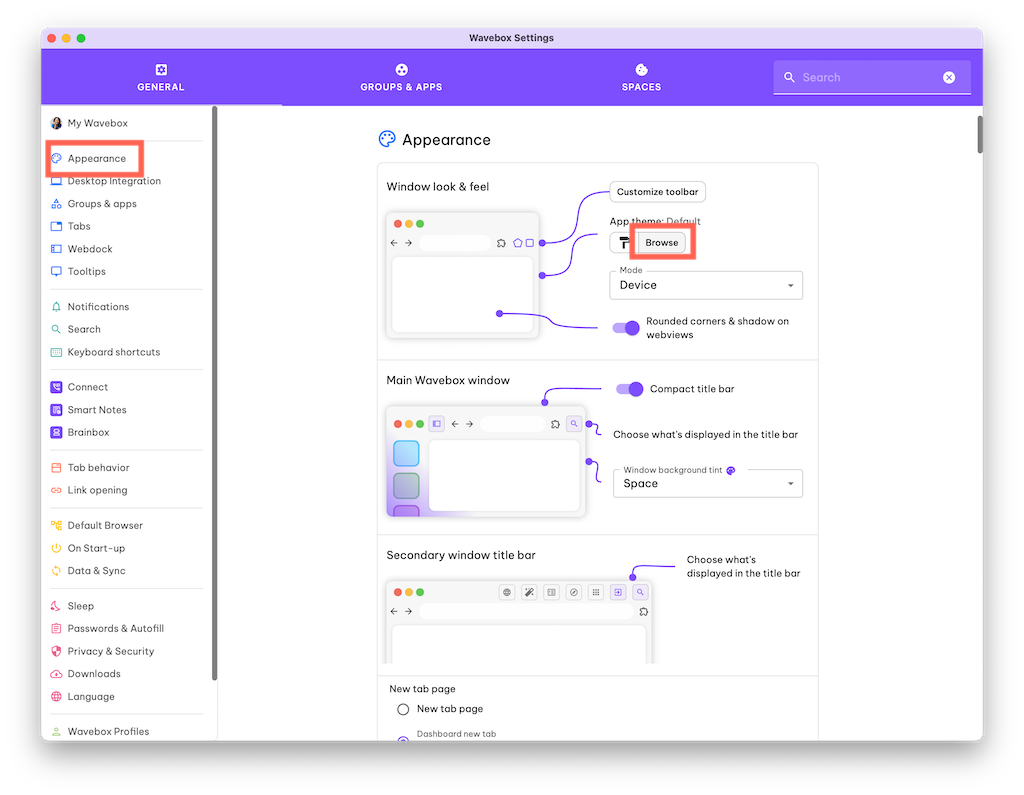1024x795 pixels.
Task: Click the Keyboard shortcuts icon
Action: click(56, 352)
